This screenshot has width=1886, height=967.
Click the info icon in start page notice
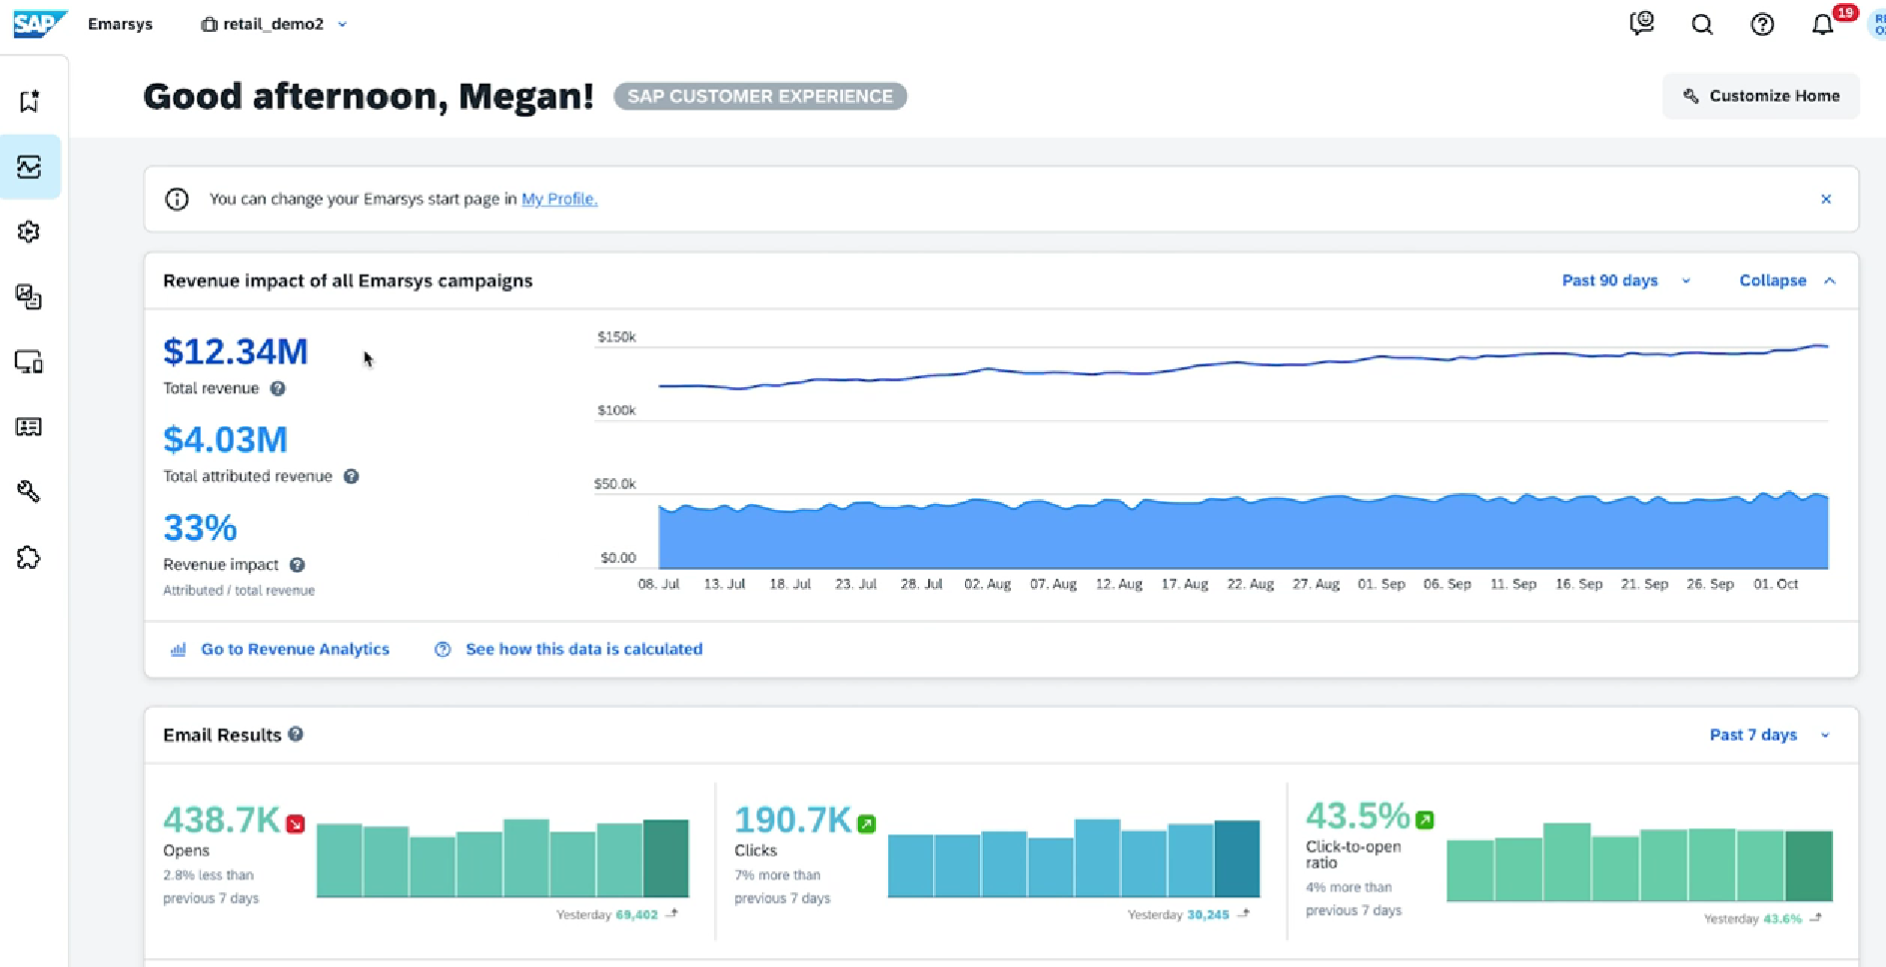[177, 199]
